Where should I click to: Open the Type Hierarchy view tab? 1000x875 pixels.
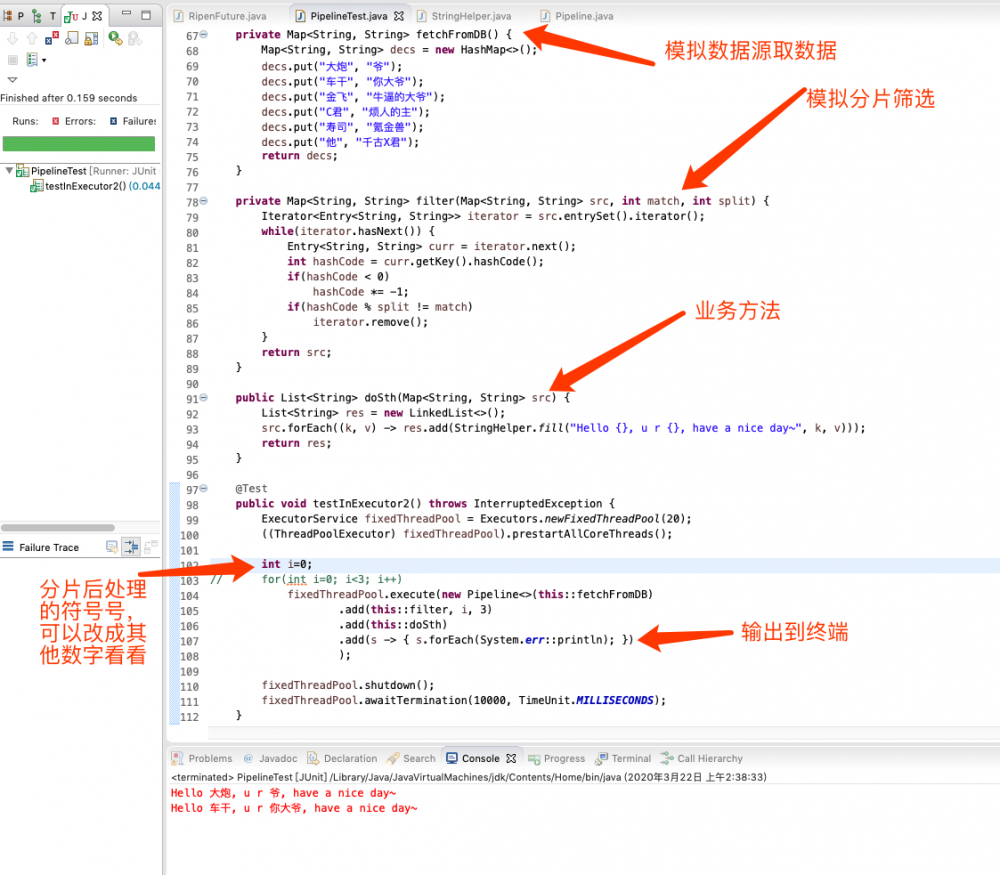click(43, 16)
